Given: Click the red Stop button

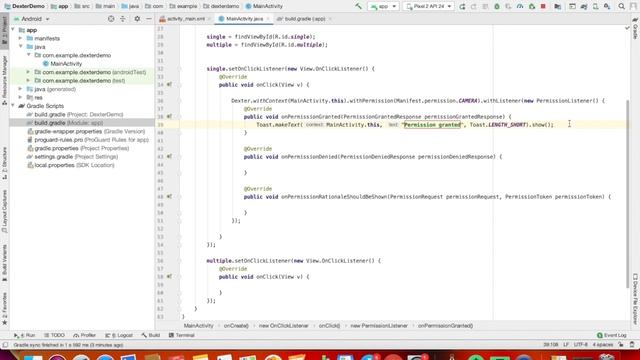Looking at the screenshot, I should [543, 7].
